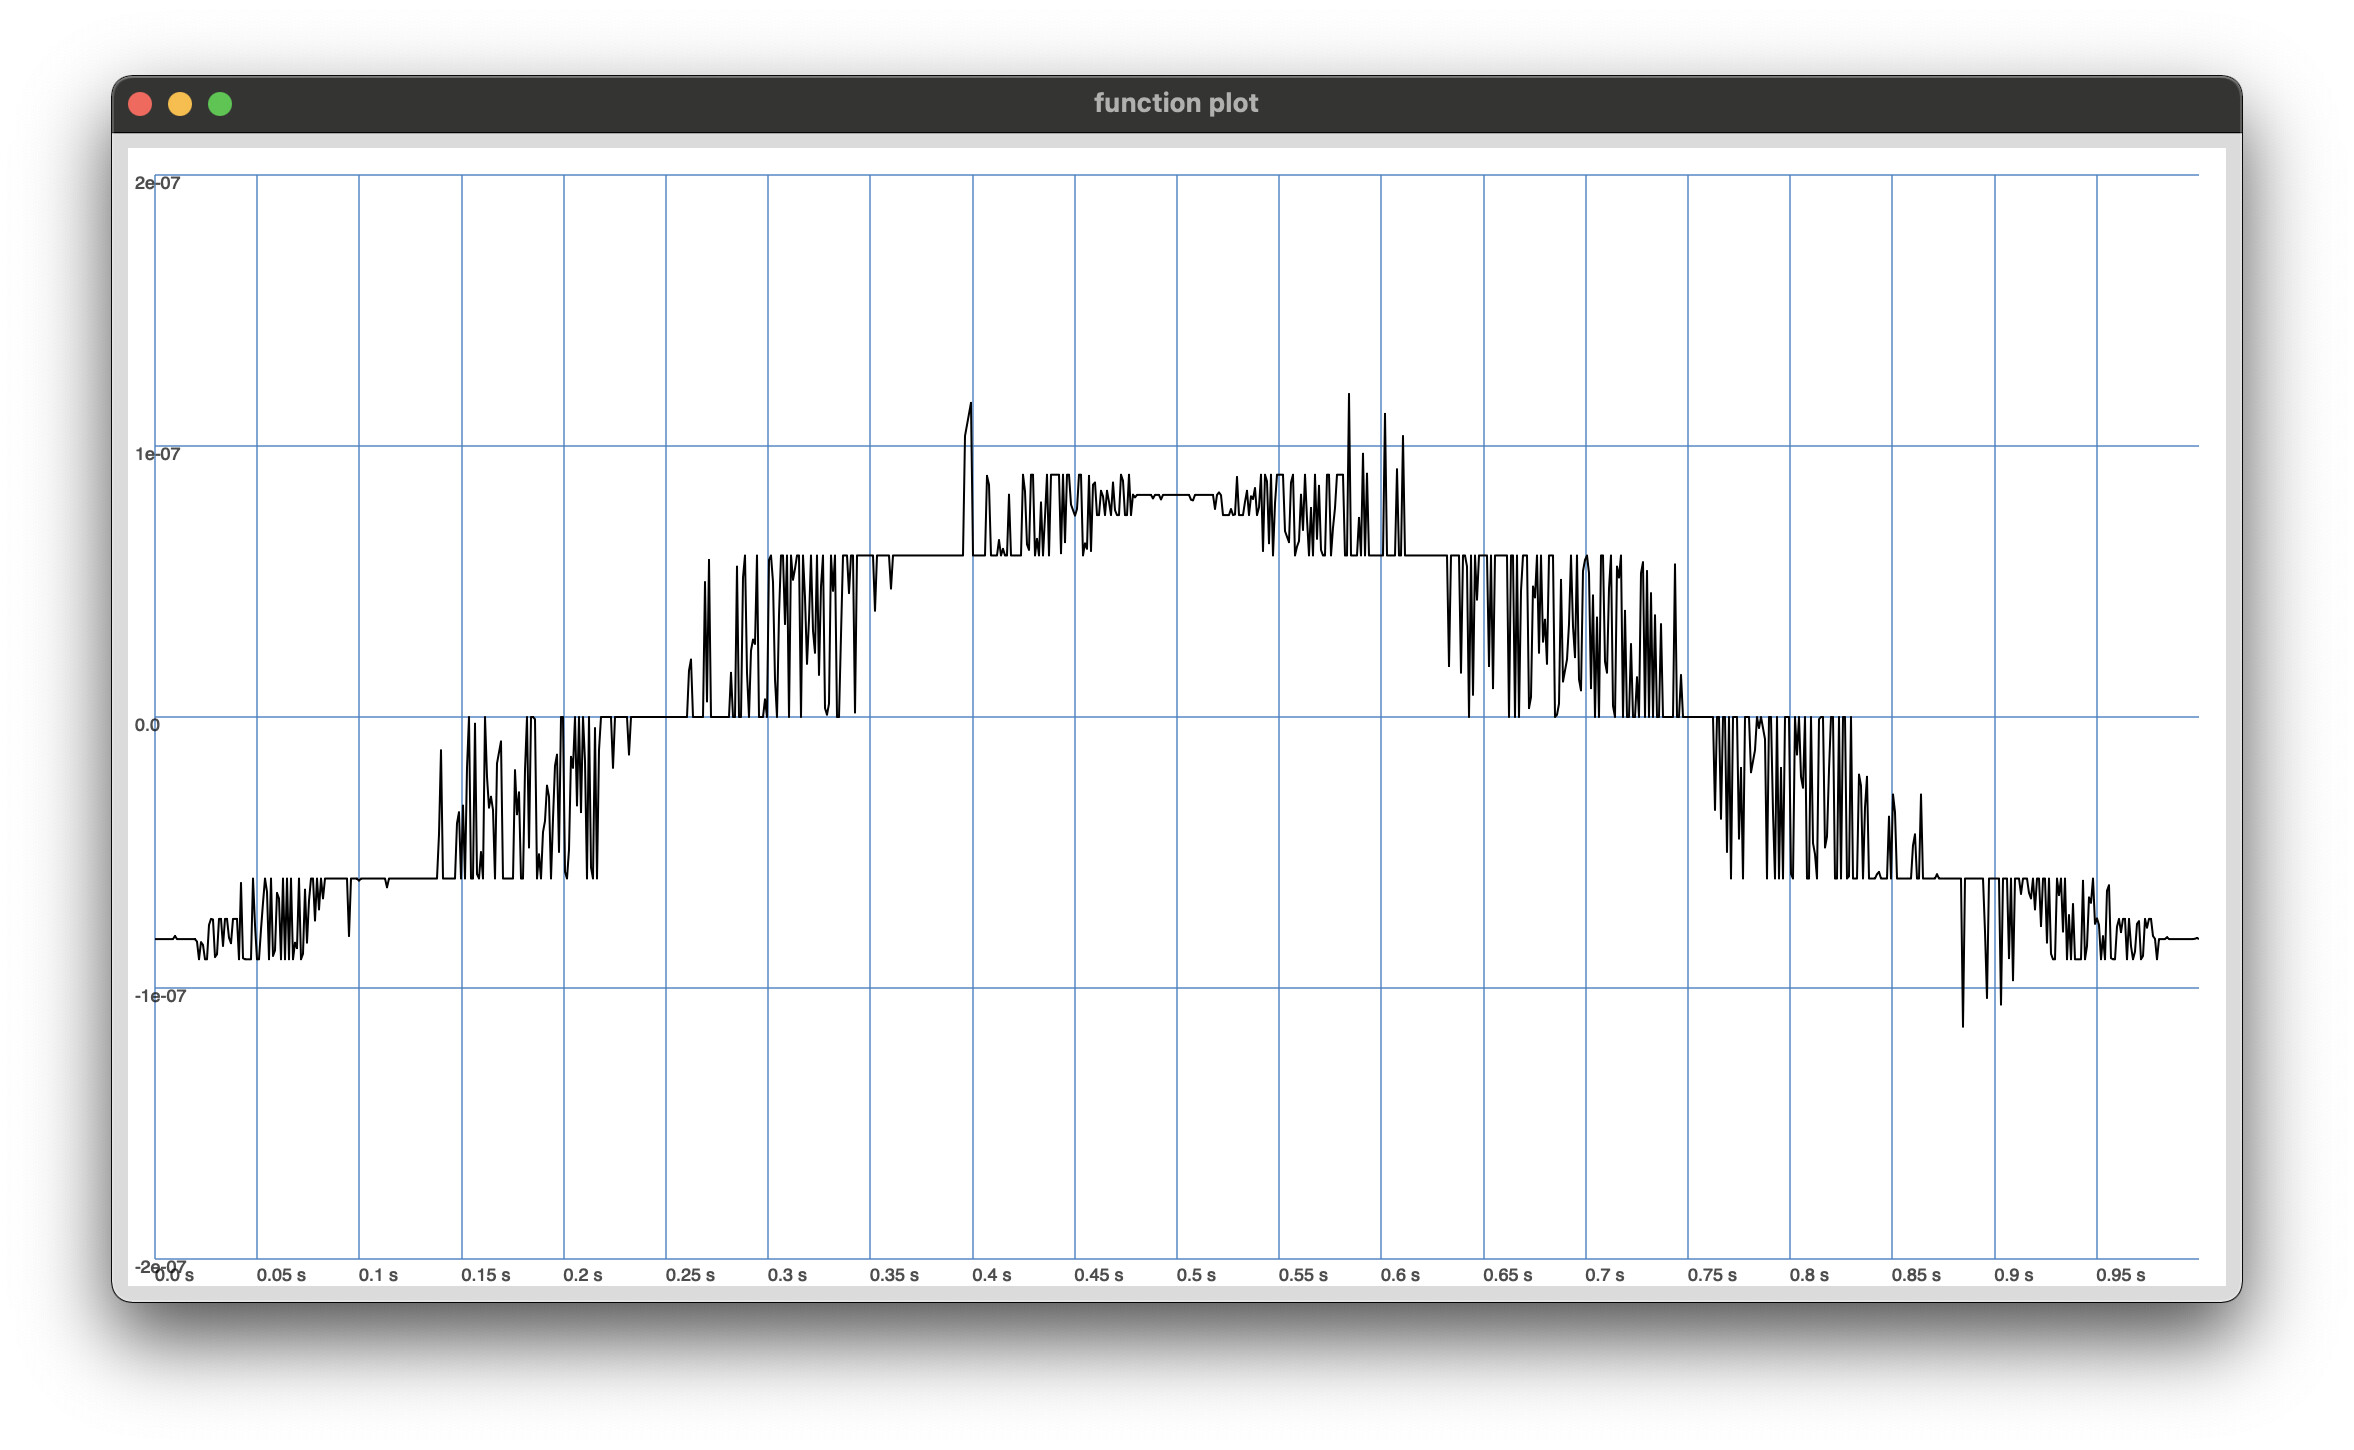
Task: Click the 0.15 s x-axis label
Action: [486, 1275]
